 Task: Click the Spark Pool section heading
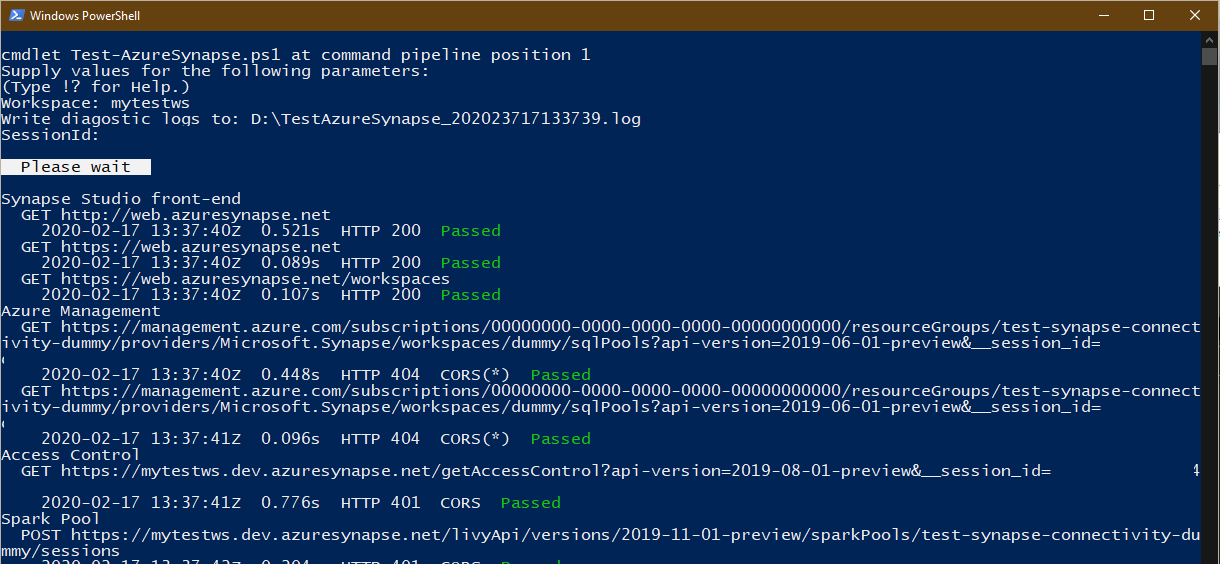tap(51, 519)
